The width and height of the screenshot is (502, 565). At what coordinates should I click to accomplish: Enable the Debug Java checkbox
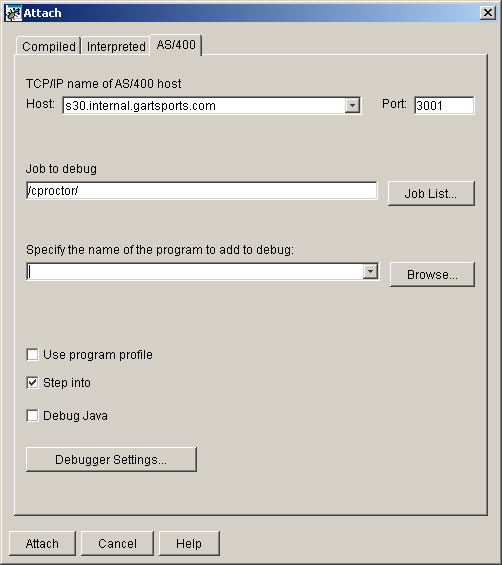[x=32, y=415]
